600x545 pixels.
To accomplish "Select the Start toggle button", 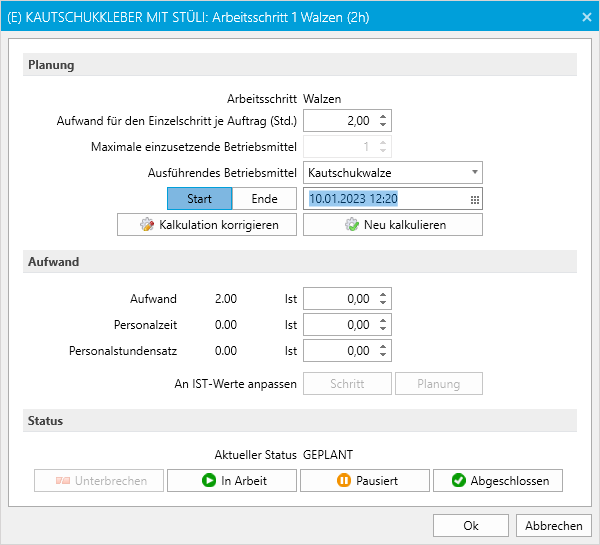I will point(199,199).
